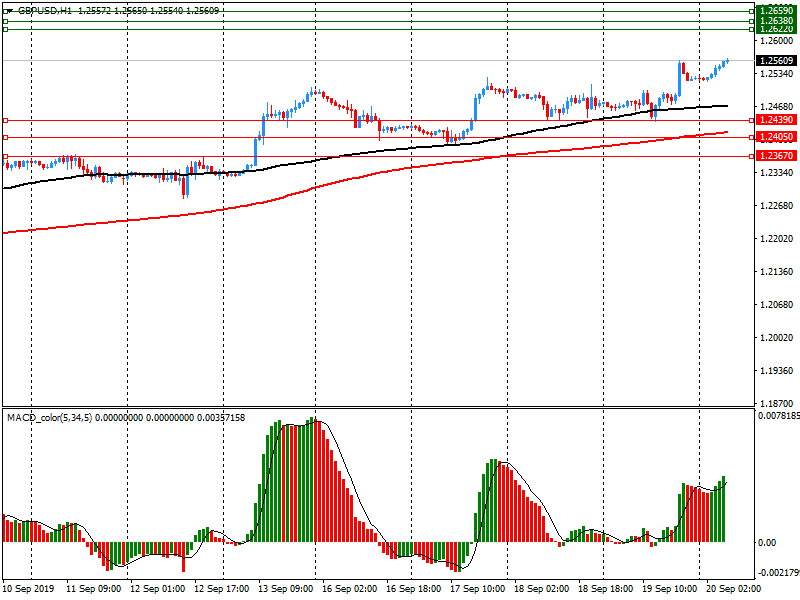Viewport: 800px width, 600px height.
Task: Click left handle of the 1.24390 red line
Action: 6,120
